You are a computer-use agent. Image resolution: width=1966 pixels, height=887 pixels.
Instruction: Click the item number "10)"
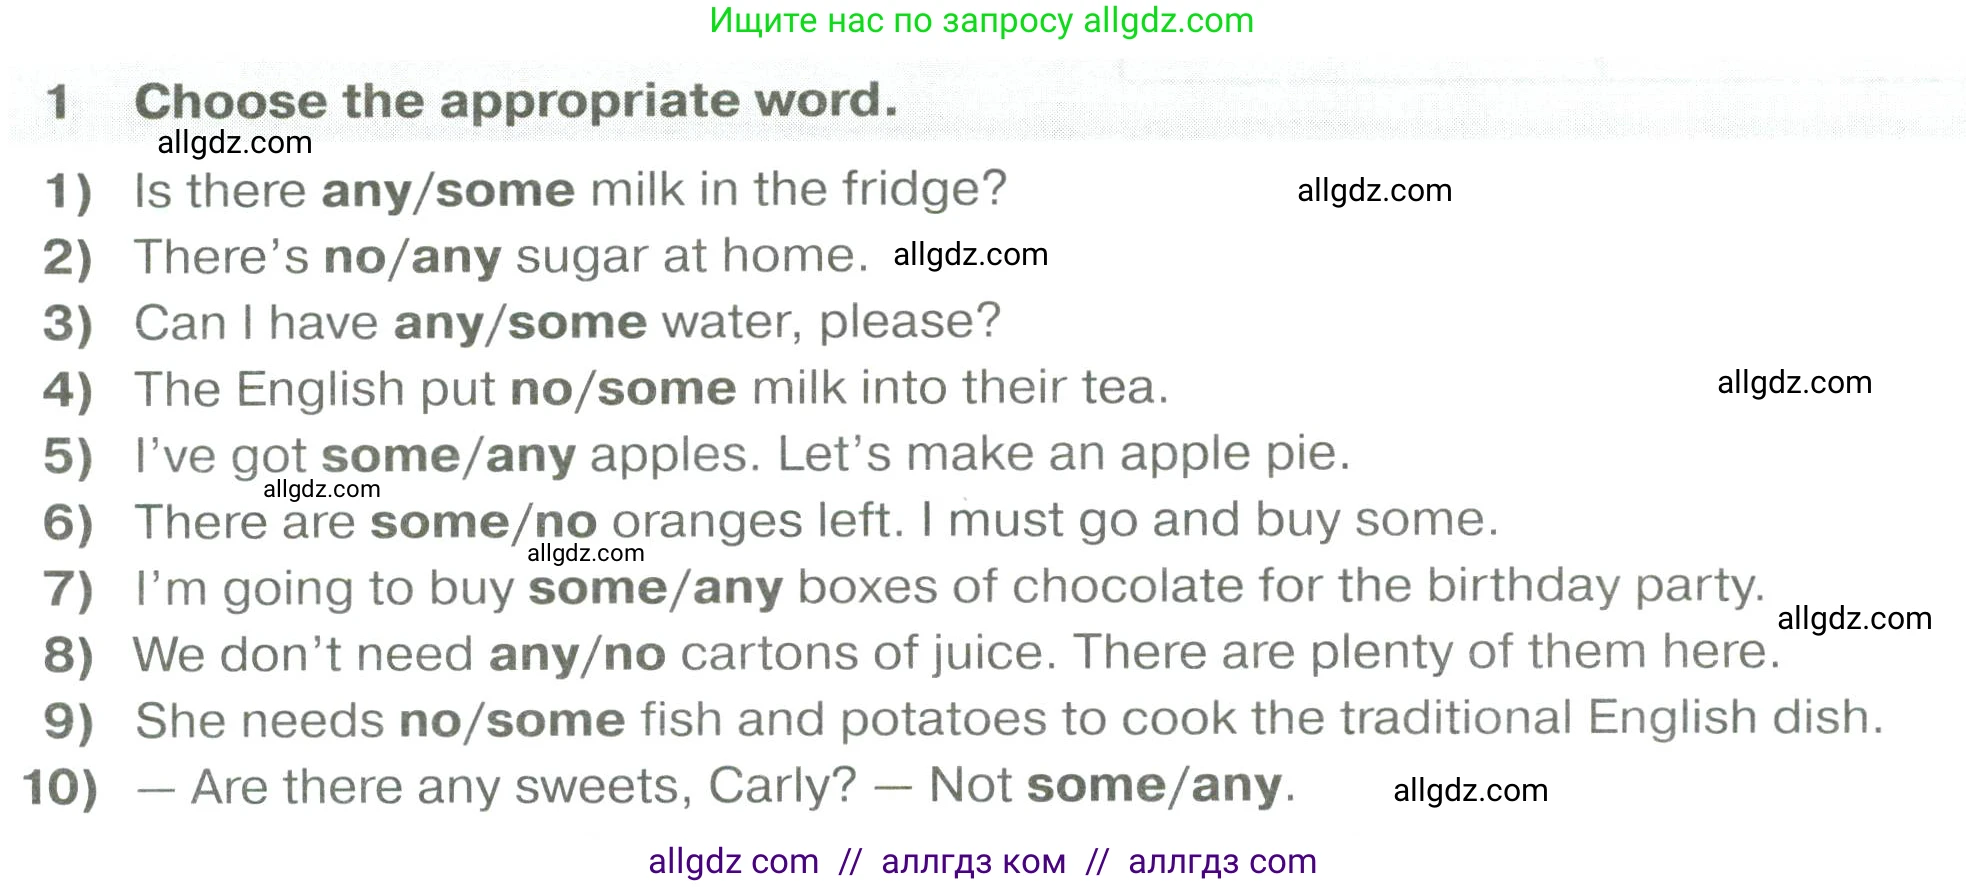(61, 788)
